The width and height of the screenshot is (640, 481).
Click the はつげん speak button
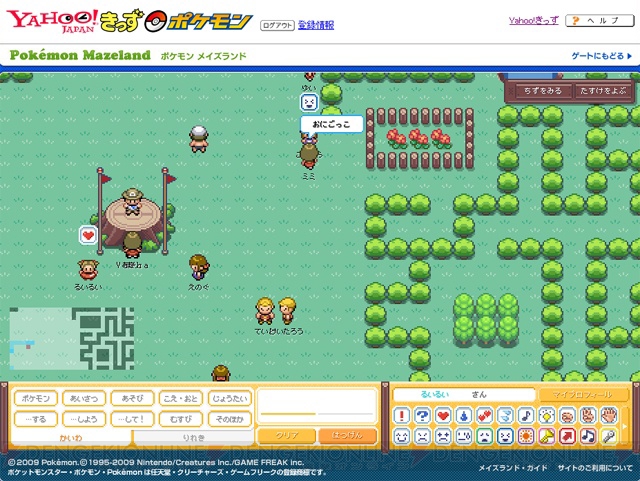coord(347,436)
